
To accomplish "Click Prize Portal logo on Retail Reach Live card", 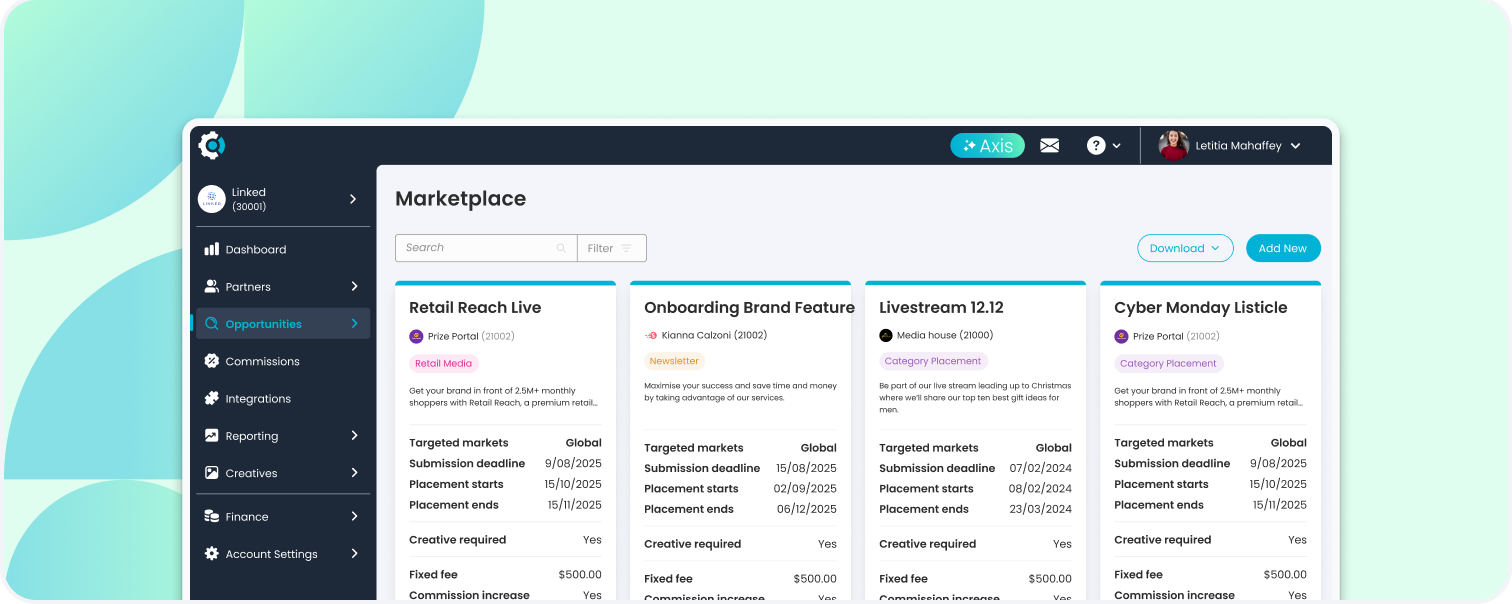I will [x=416, y=336].
